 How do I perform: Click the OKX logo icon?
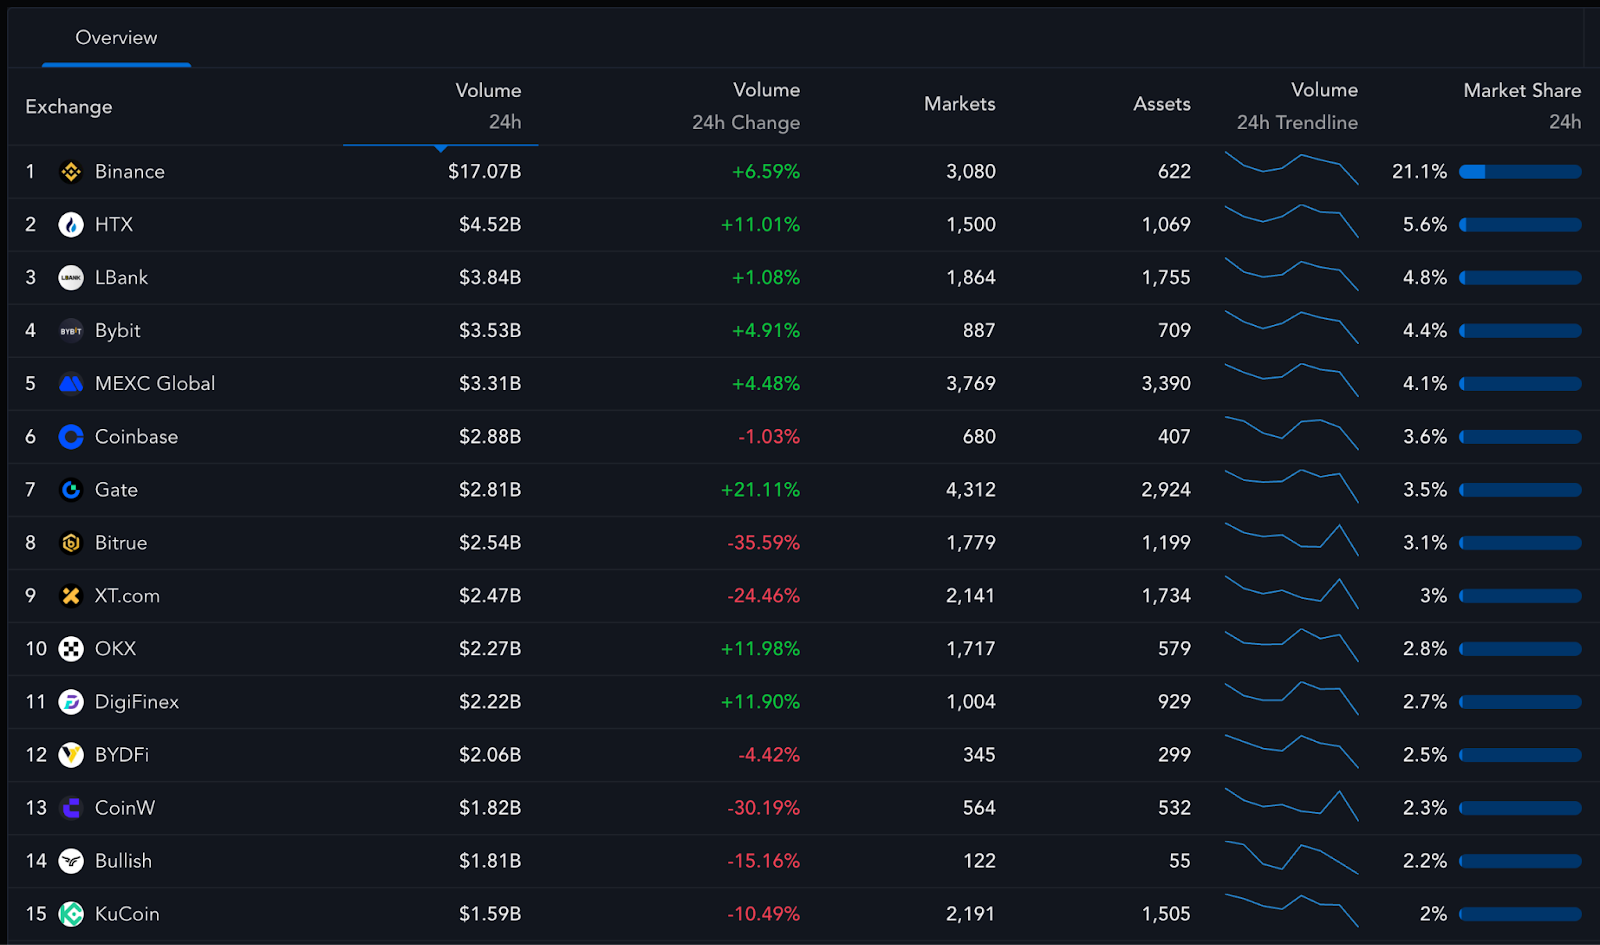[70, 648]
